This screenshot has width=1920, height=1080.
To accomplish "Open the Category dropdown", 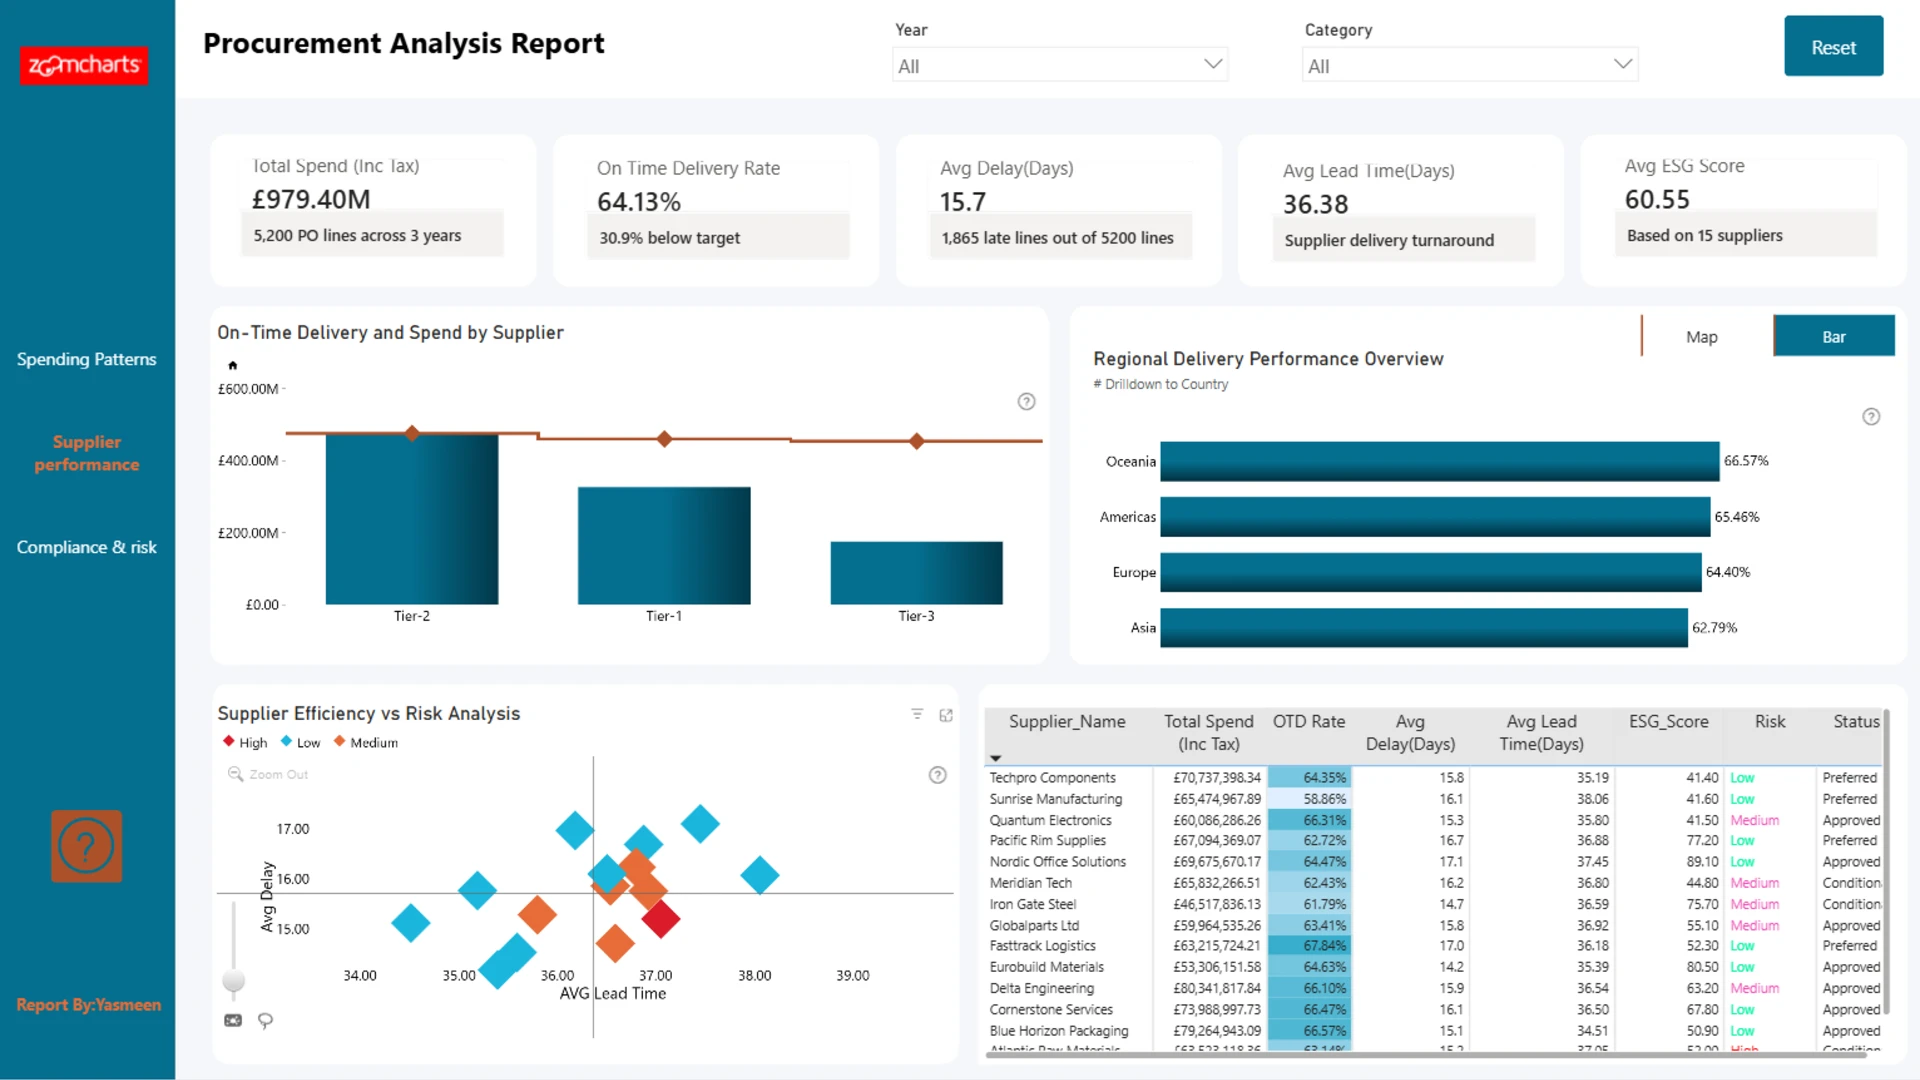I will pos(1470,65).
